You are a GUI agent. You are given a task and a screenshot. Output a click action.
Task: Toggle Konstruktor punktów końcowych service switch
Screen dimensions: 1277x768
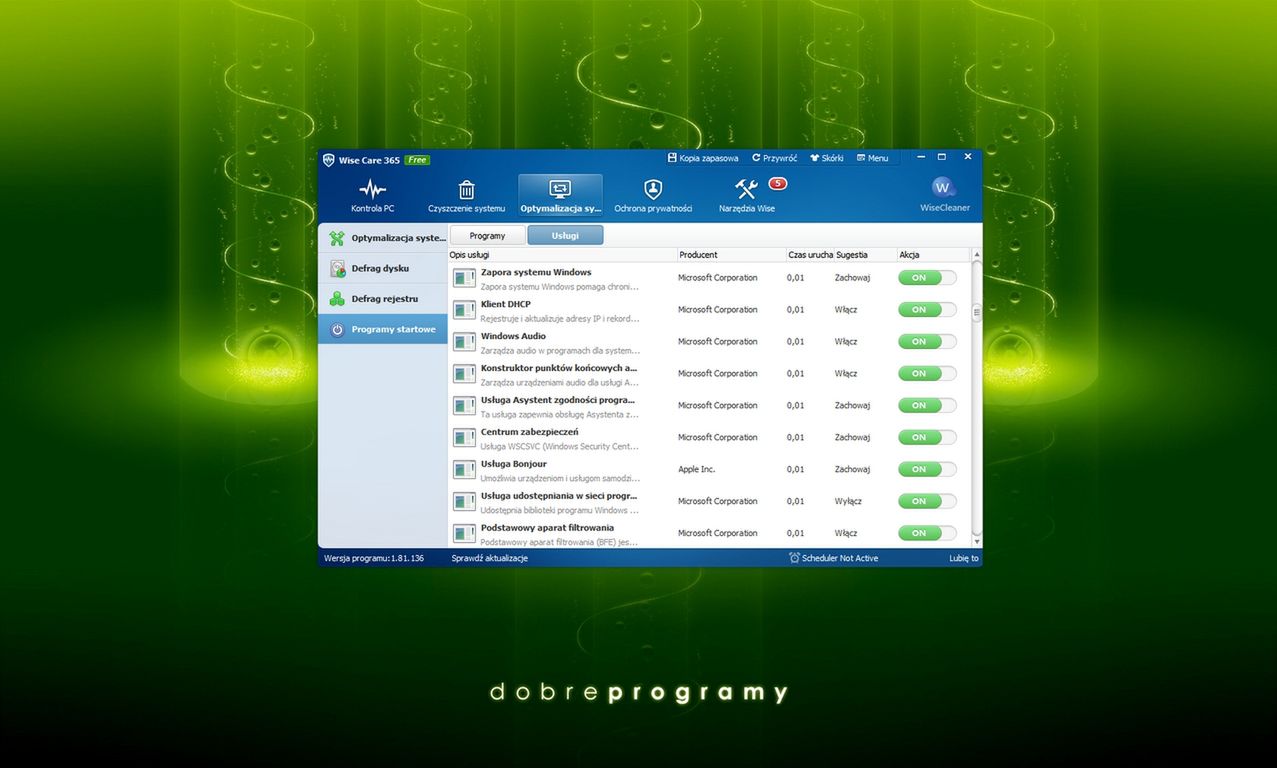click(x=927, y=374)
